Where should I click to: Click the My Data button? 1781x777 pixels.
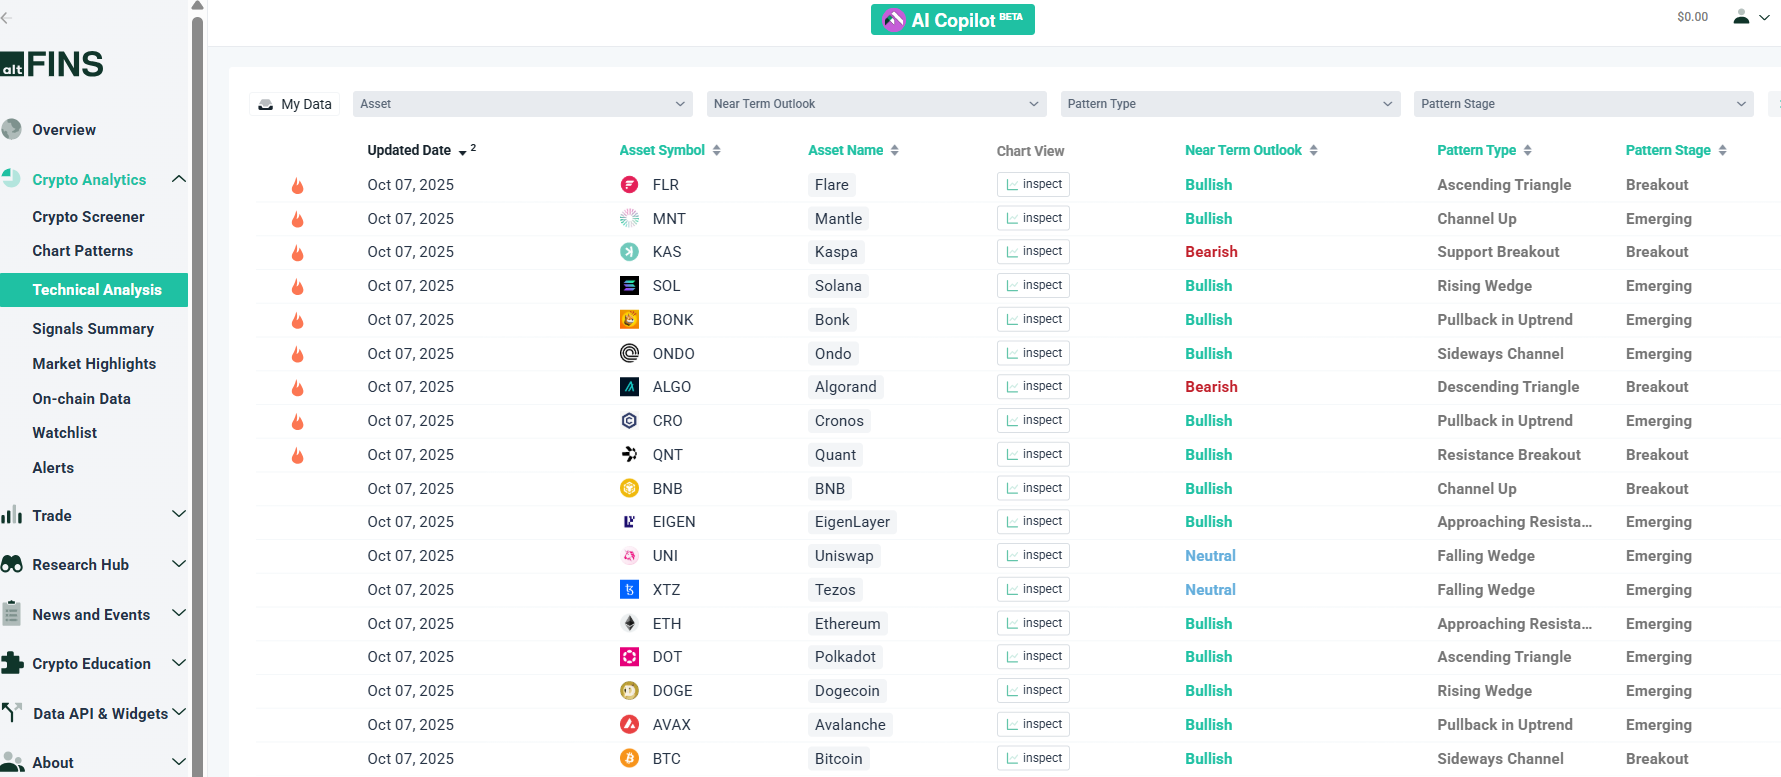pos(295,104)
